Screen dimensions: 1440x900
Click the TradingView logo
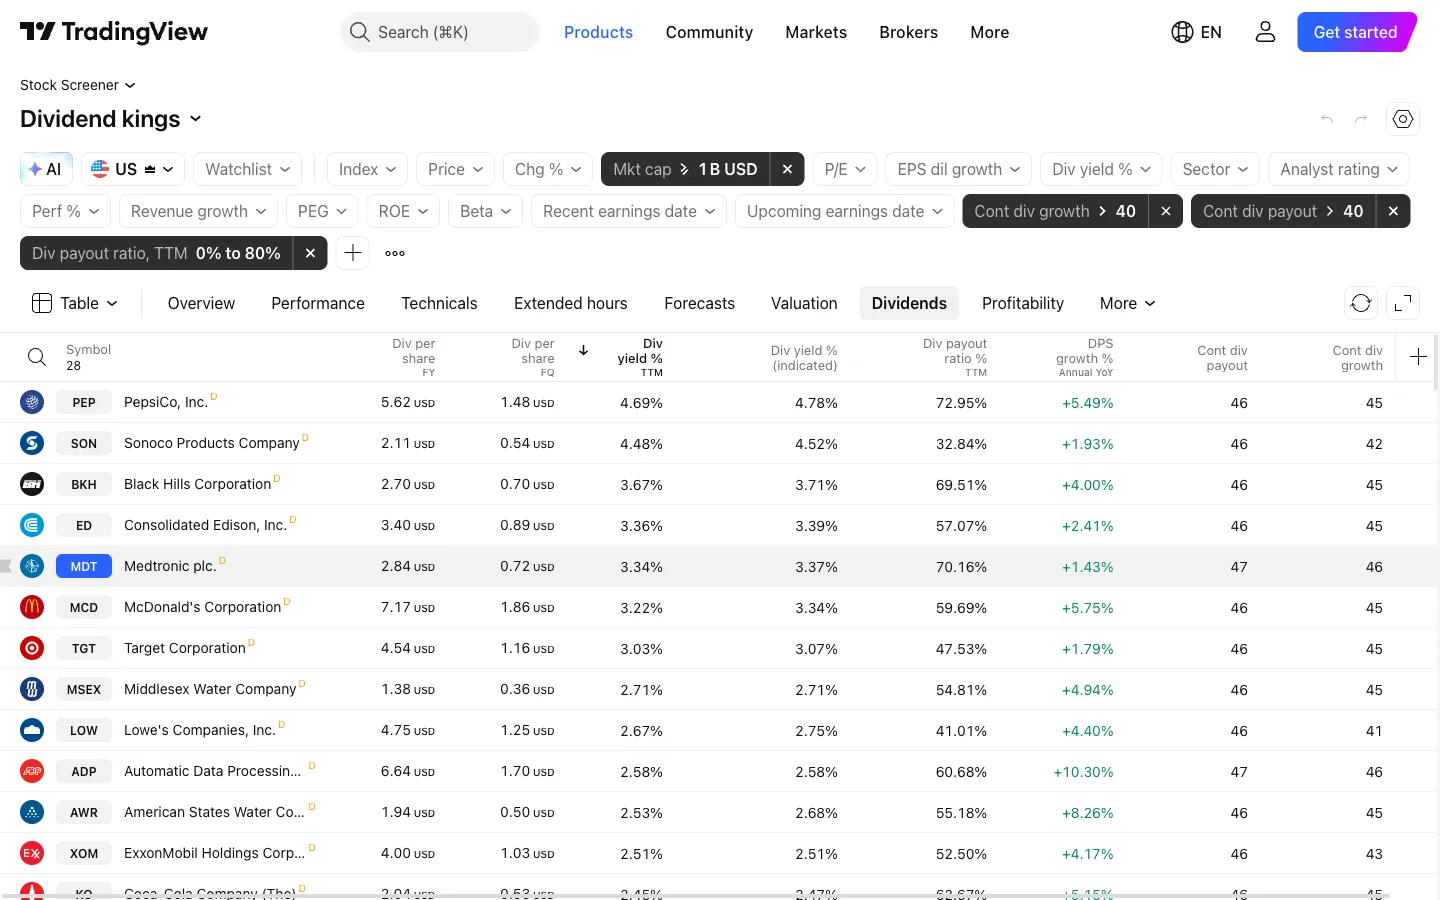click(114, 32)
